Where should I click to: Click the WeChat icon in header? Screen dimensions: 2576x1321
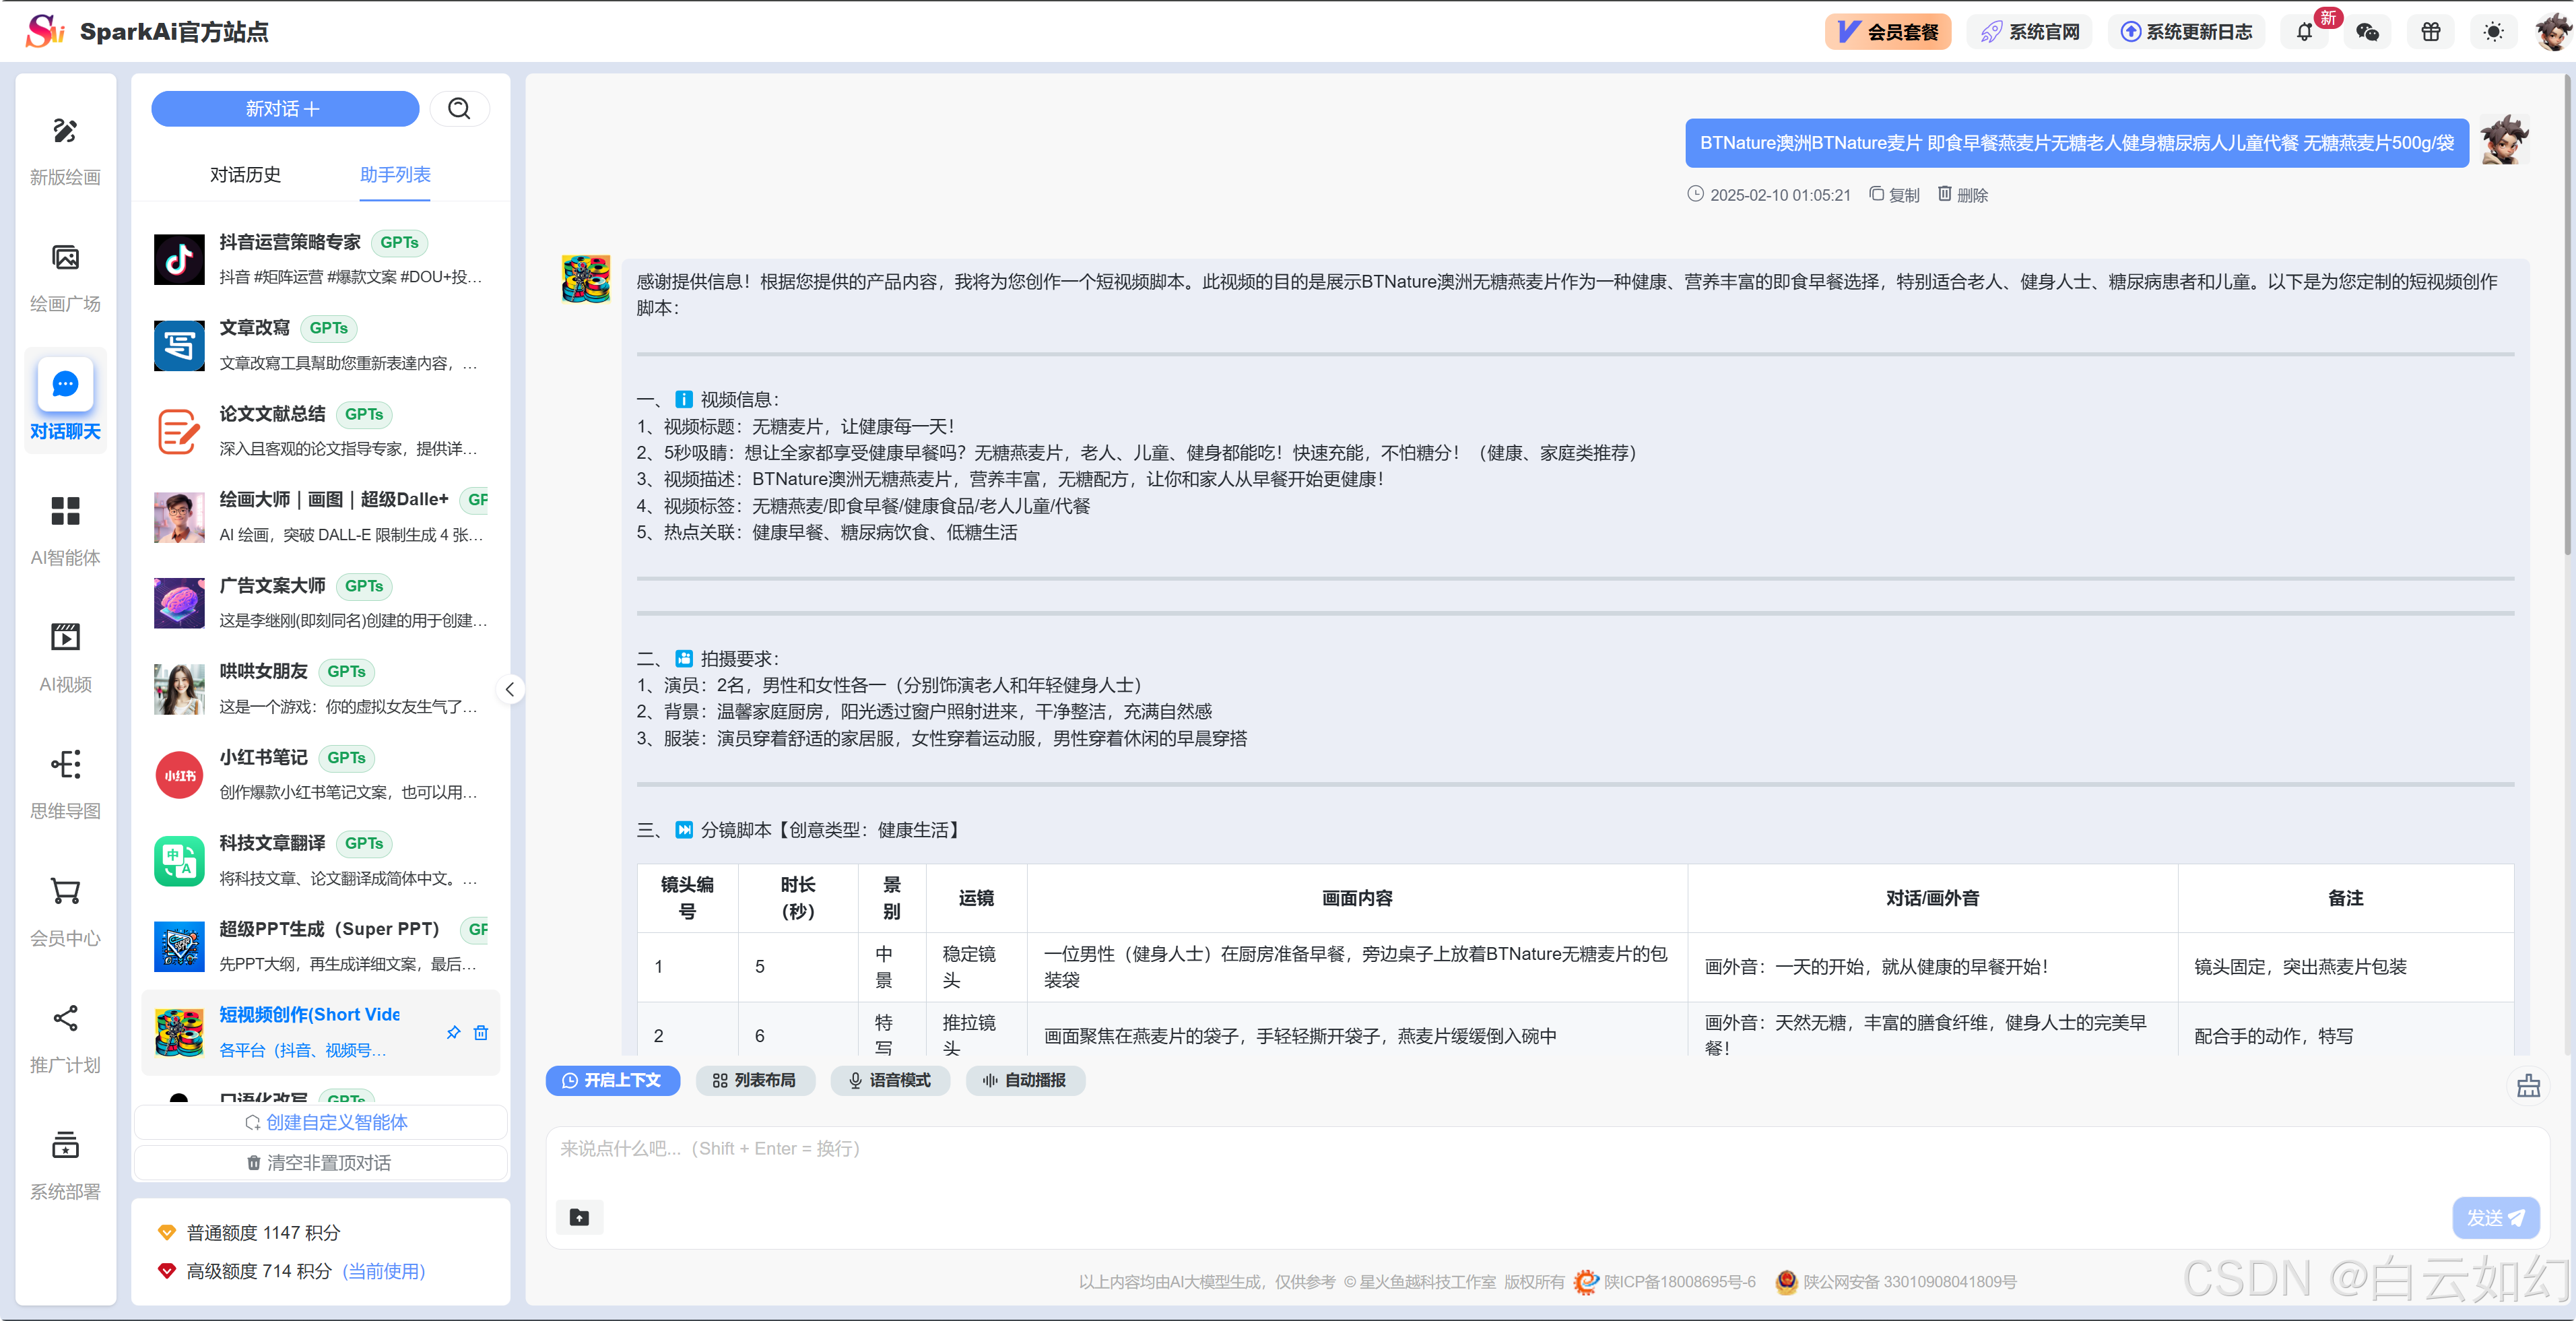tap(2367, 32)
